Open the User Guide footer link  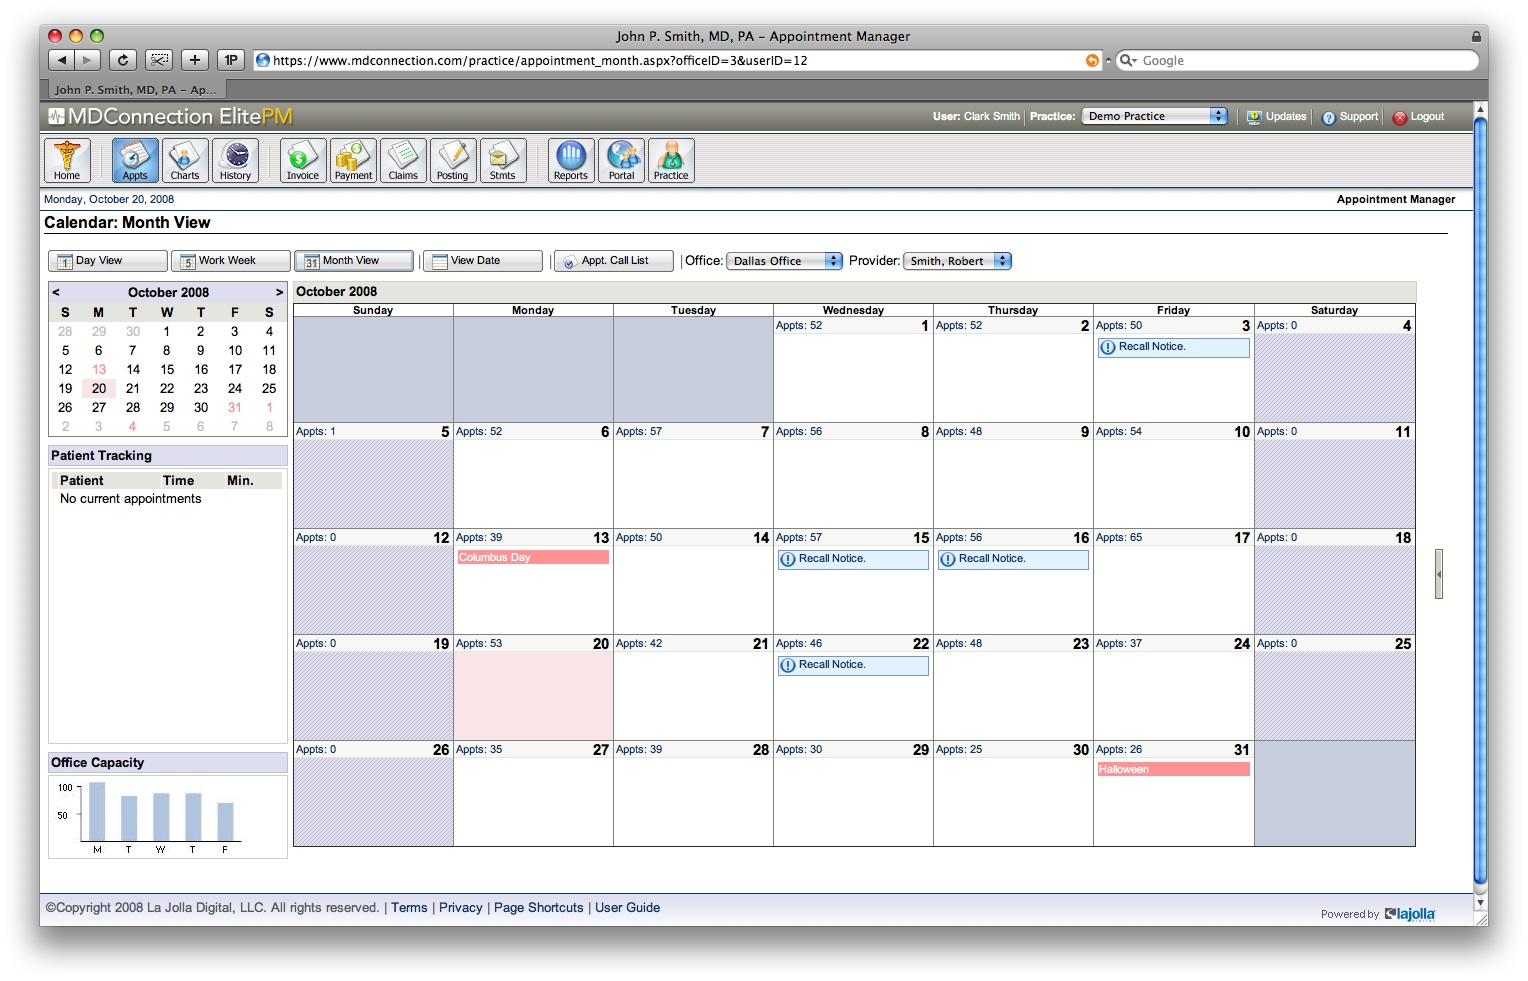[x=628, y=908]
